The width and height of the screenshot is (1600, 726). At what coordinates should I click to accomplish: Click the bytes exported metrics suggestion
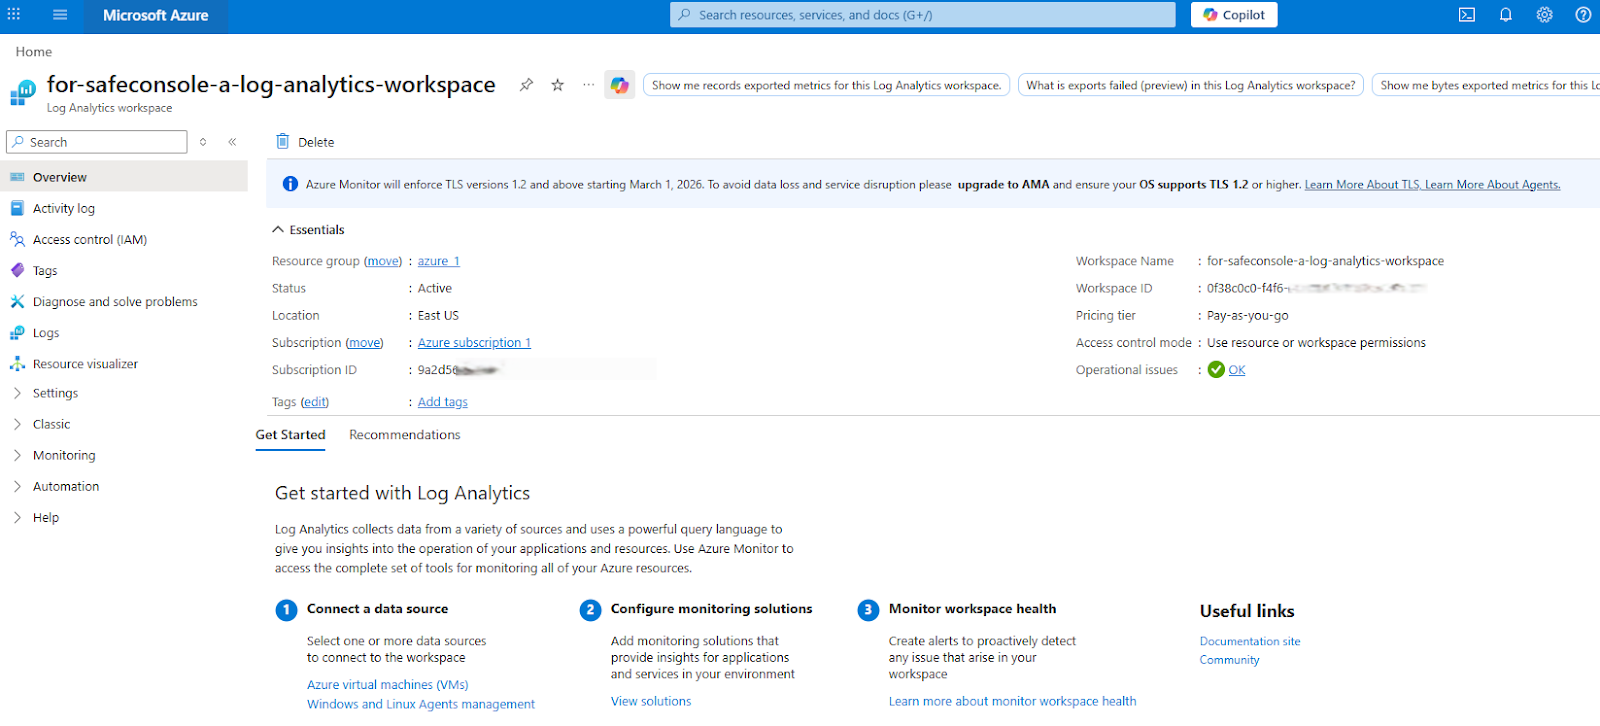[x=1486, y=85]
